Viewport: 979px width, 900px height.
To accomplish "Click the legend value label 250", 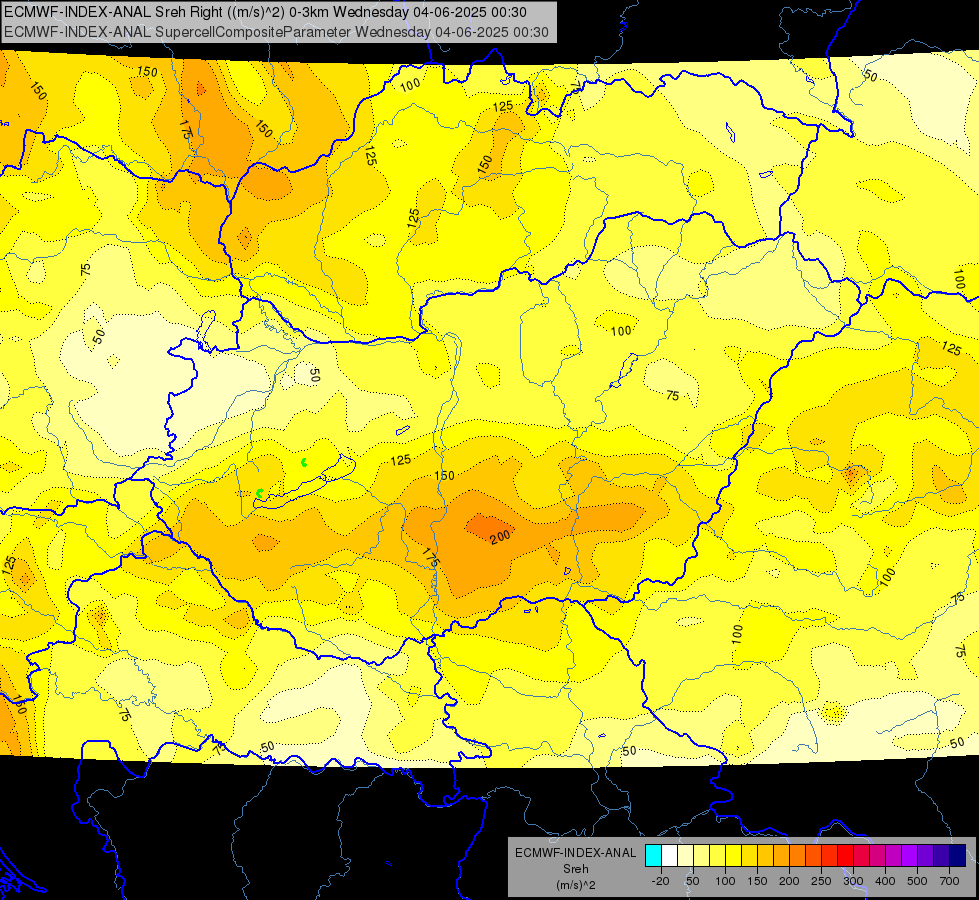I will [x=821, y=881].
